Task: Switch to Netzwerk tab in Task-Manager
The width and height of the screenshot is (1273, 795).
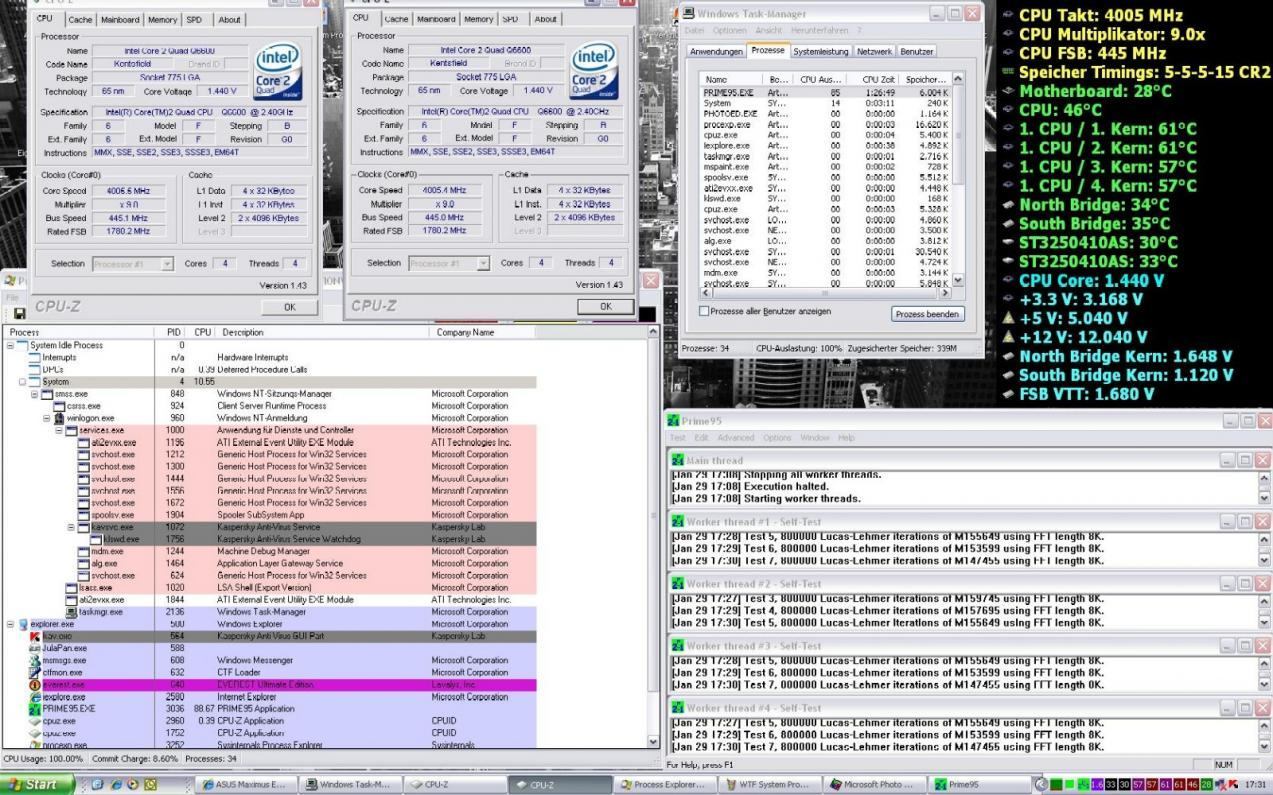Action: point(874,51)
